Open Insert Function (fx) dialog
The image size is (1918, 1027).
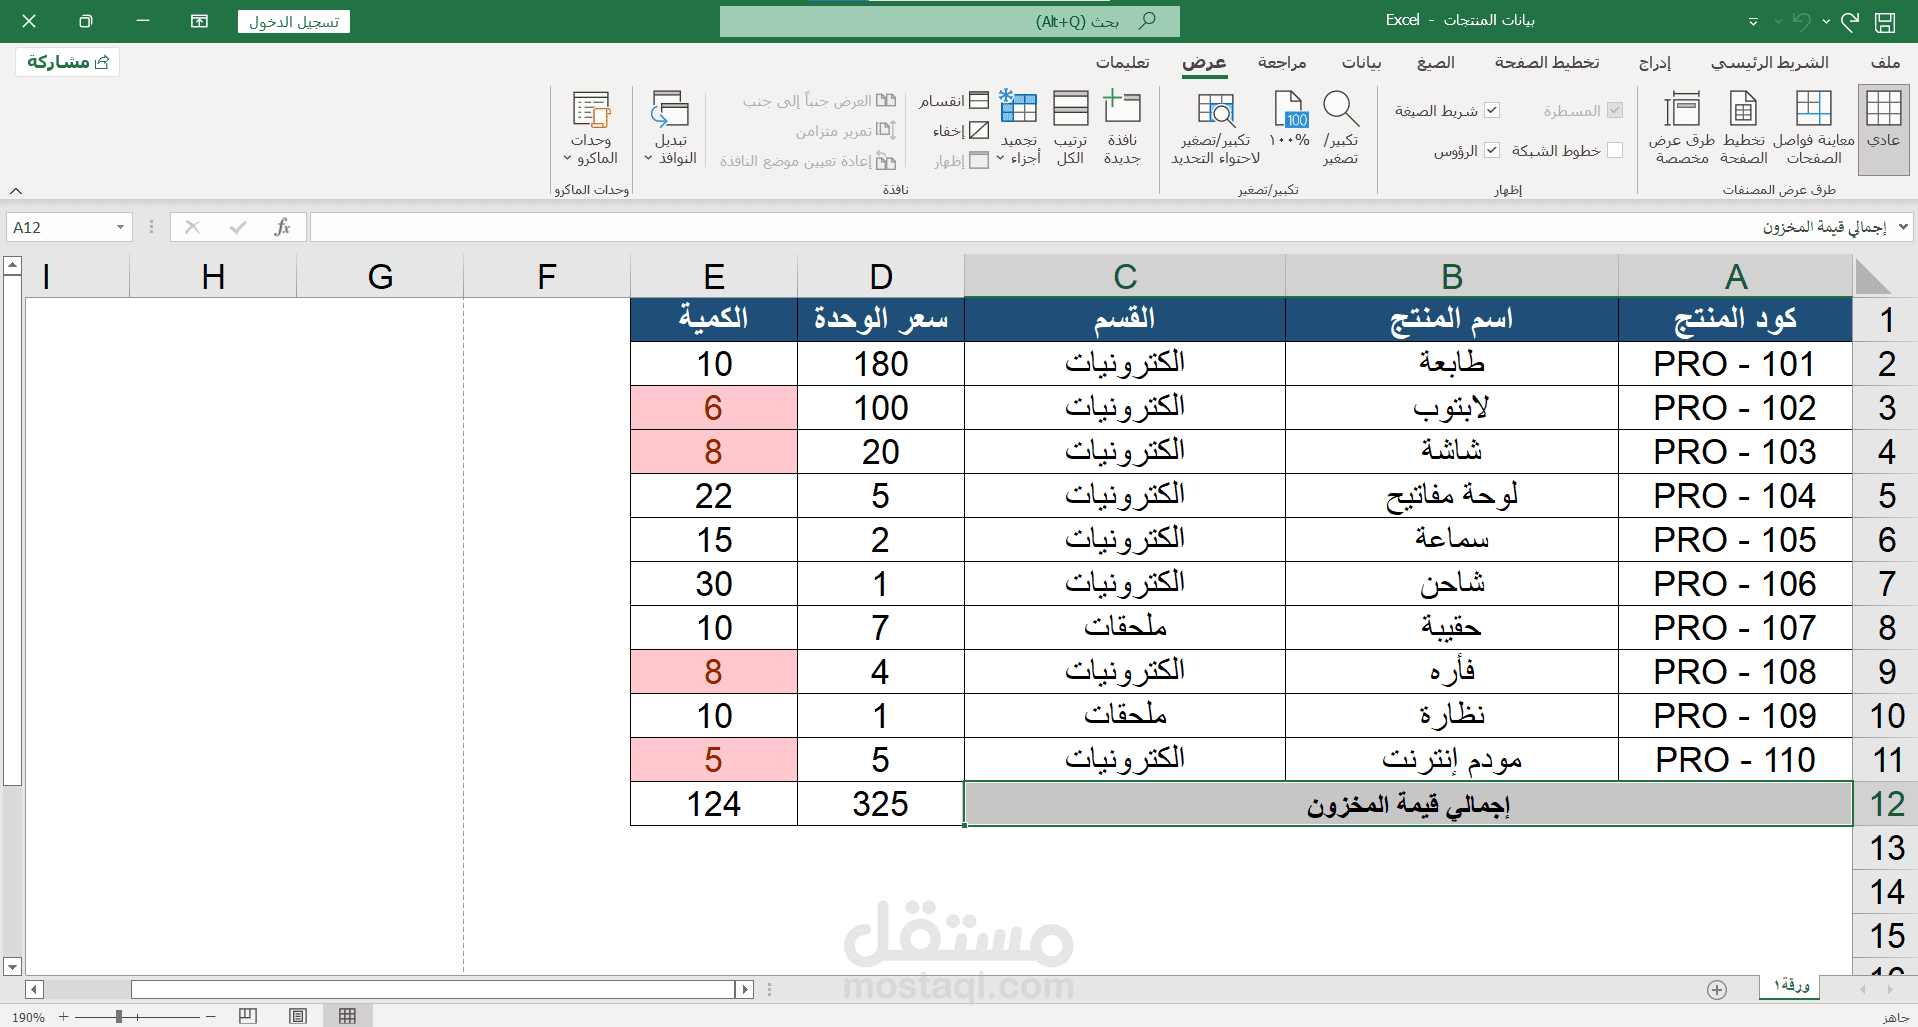pyautogui.click(x=283, y=228)
